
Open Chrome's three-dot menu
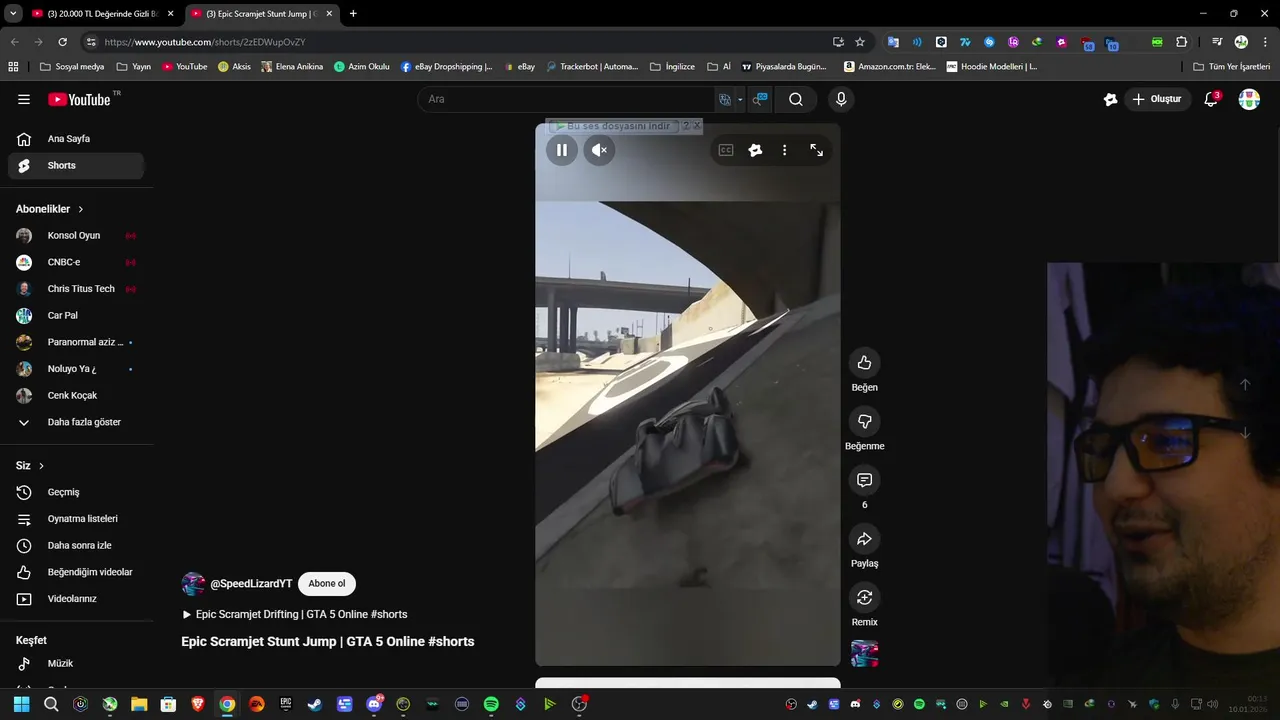(1265, 42)
